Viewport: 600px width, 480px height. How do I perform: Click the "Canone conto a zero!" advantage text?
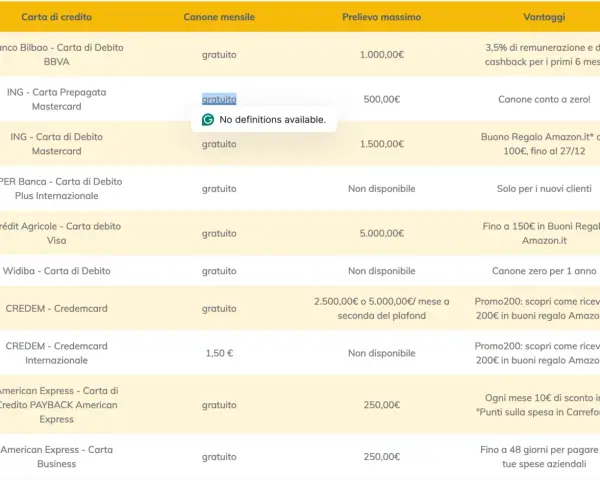(x=544, y=100)
